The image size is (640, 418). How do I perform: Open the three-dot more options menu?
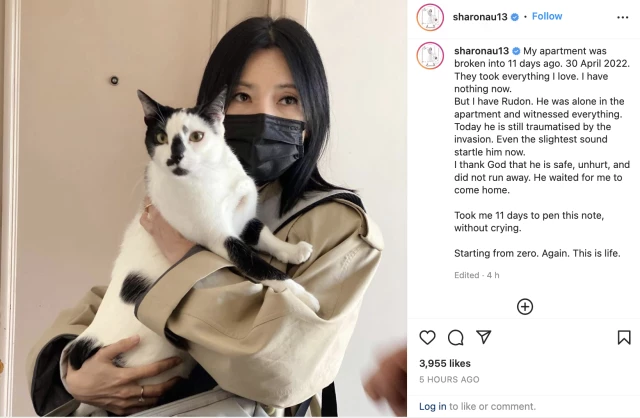(x=622, y=17)
